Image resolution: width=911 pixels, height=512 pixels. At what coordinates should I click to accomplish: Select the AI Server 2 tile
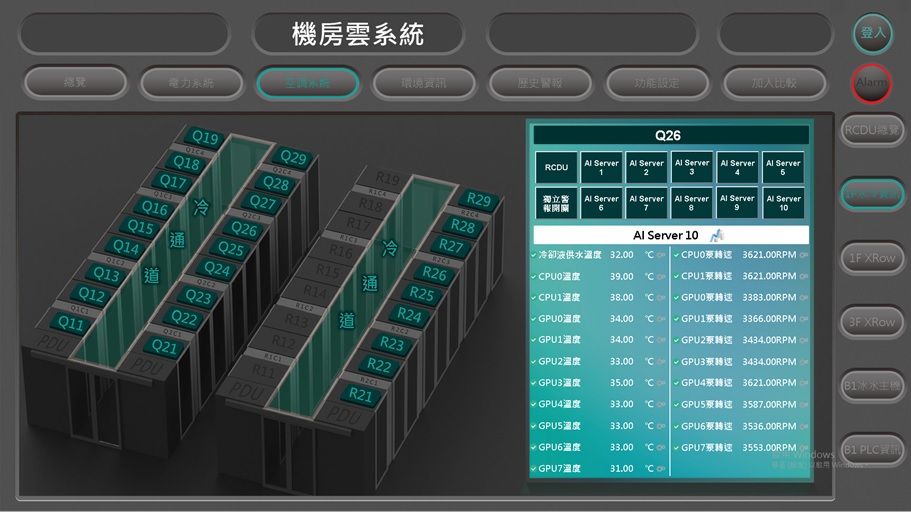(647, 167)
